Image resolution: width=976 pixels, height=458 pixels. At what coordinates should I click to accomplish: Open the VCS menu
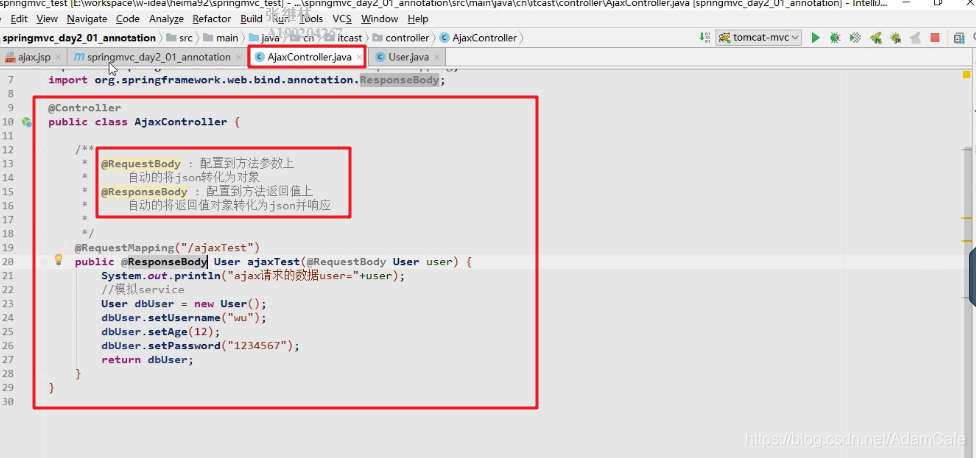[x=342, y=19]
